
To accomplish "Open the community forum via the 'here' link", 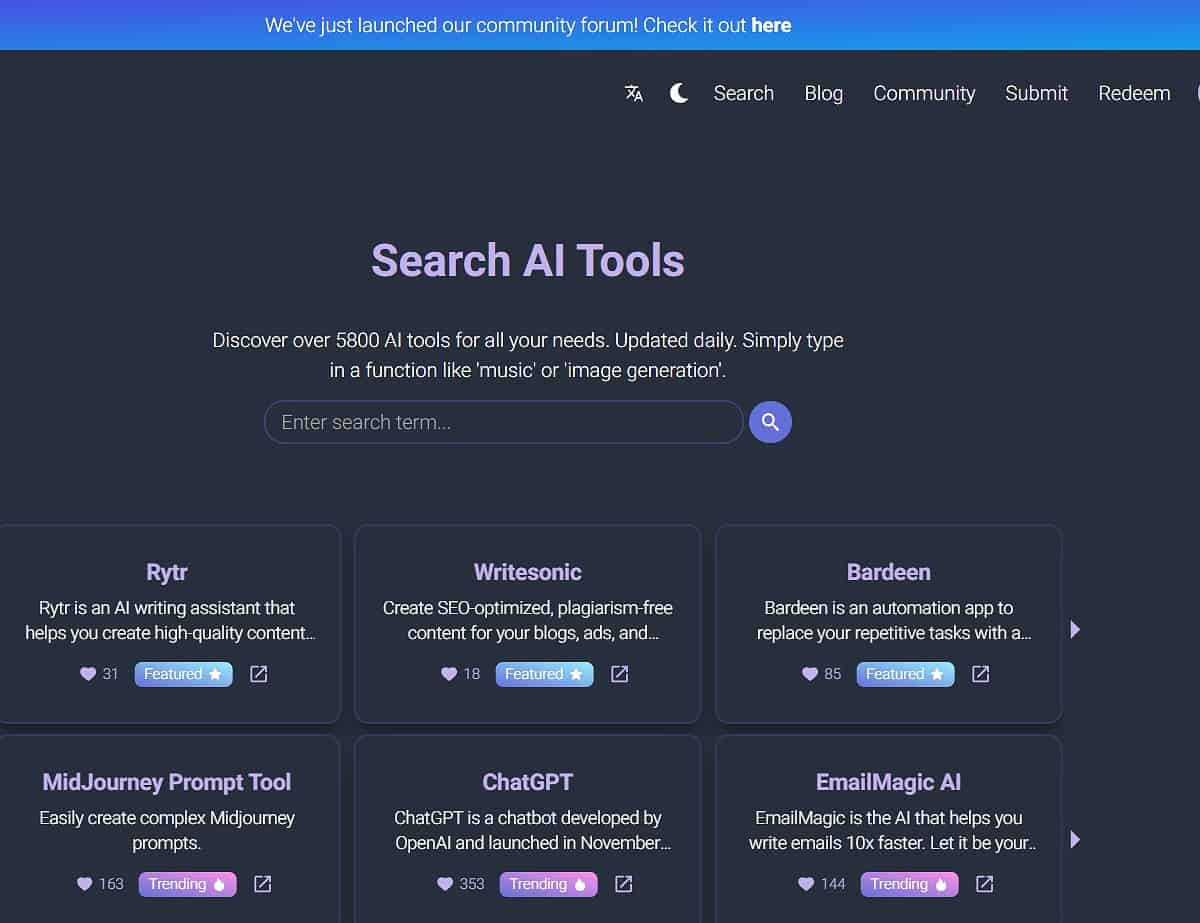I will (771, 25).
